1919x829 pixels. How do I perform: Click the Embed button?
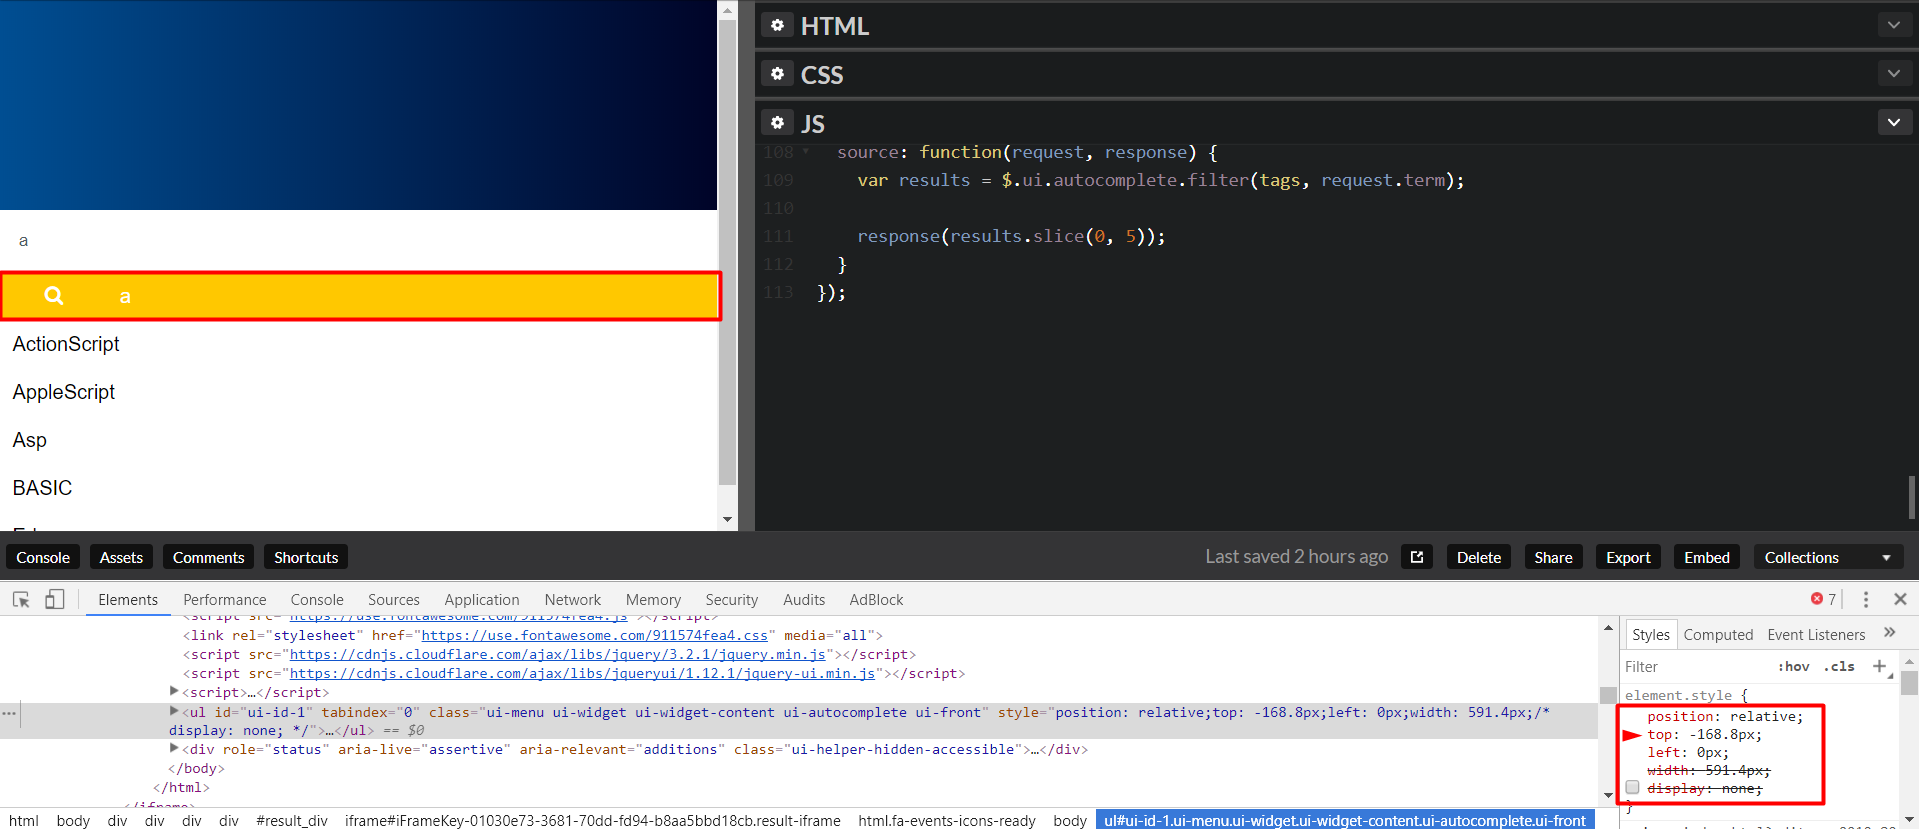click(x=1707, y=557)
